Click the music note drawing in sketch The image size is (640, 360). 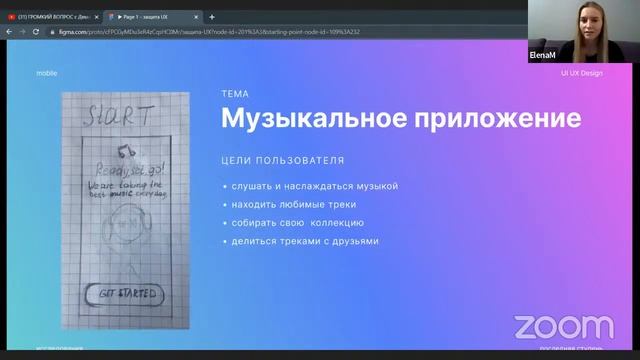tap(126, 151)
